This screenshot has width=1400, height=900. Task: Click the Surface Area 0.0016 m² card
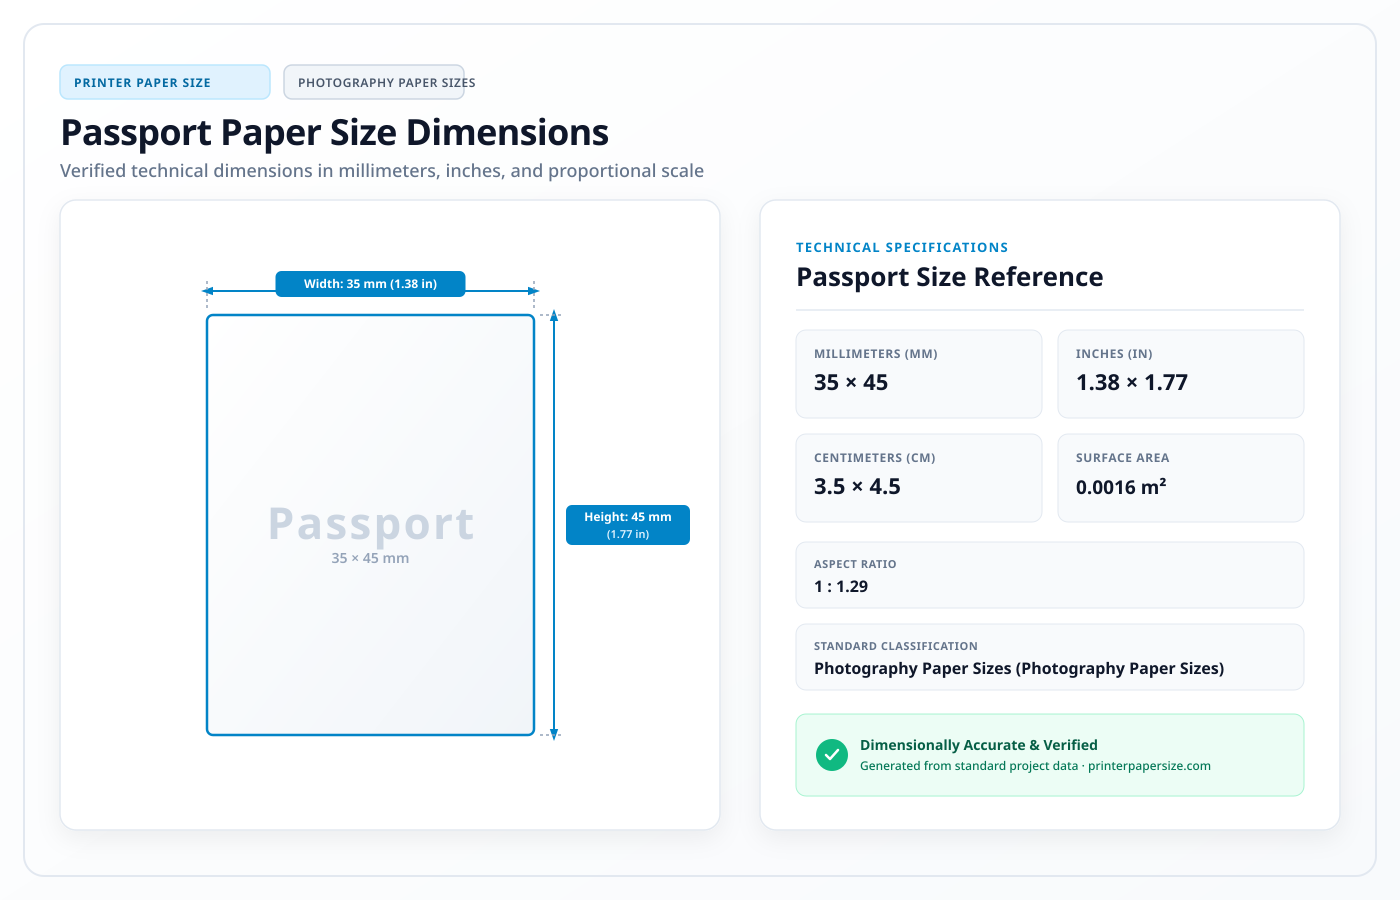[1181, 478]
